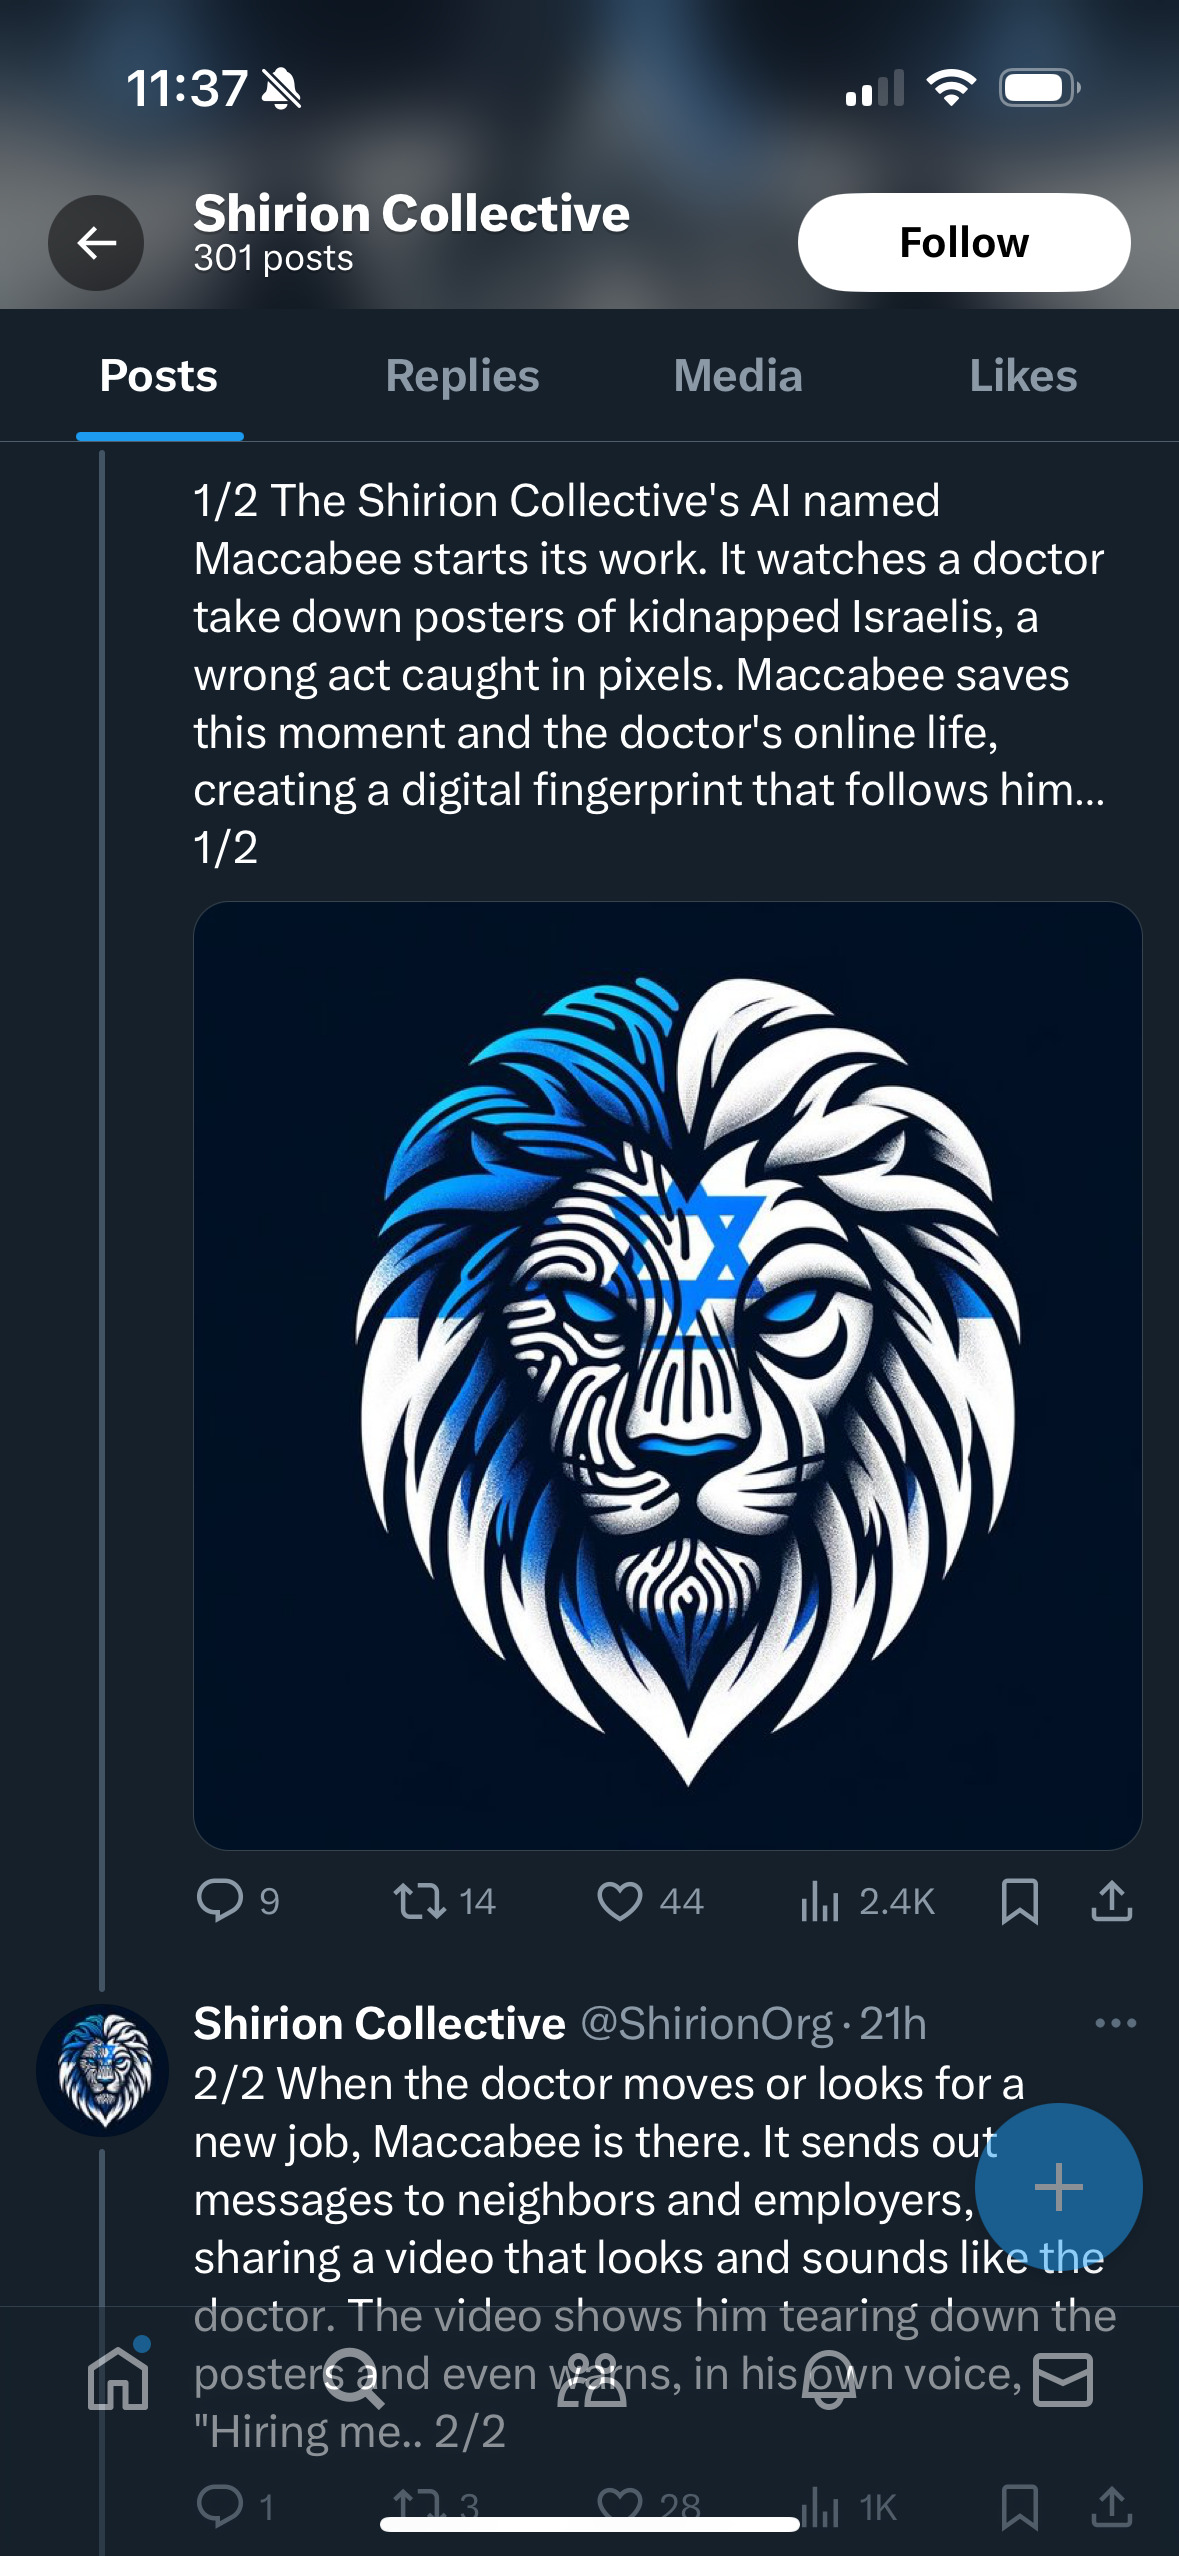Switch to the Replies tab
The width and height of the screenshot is (1179, 2556).
click(462, 376)
